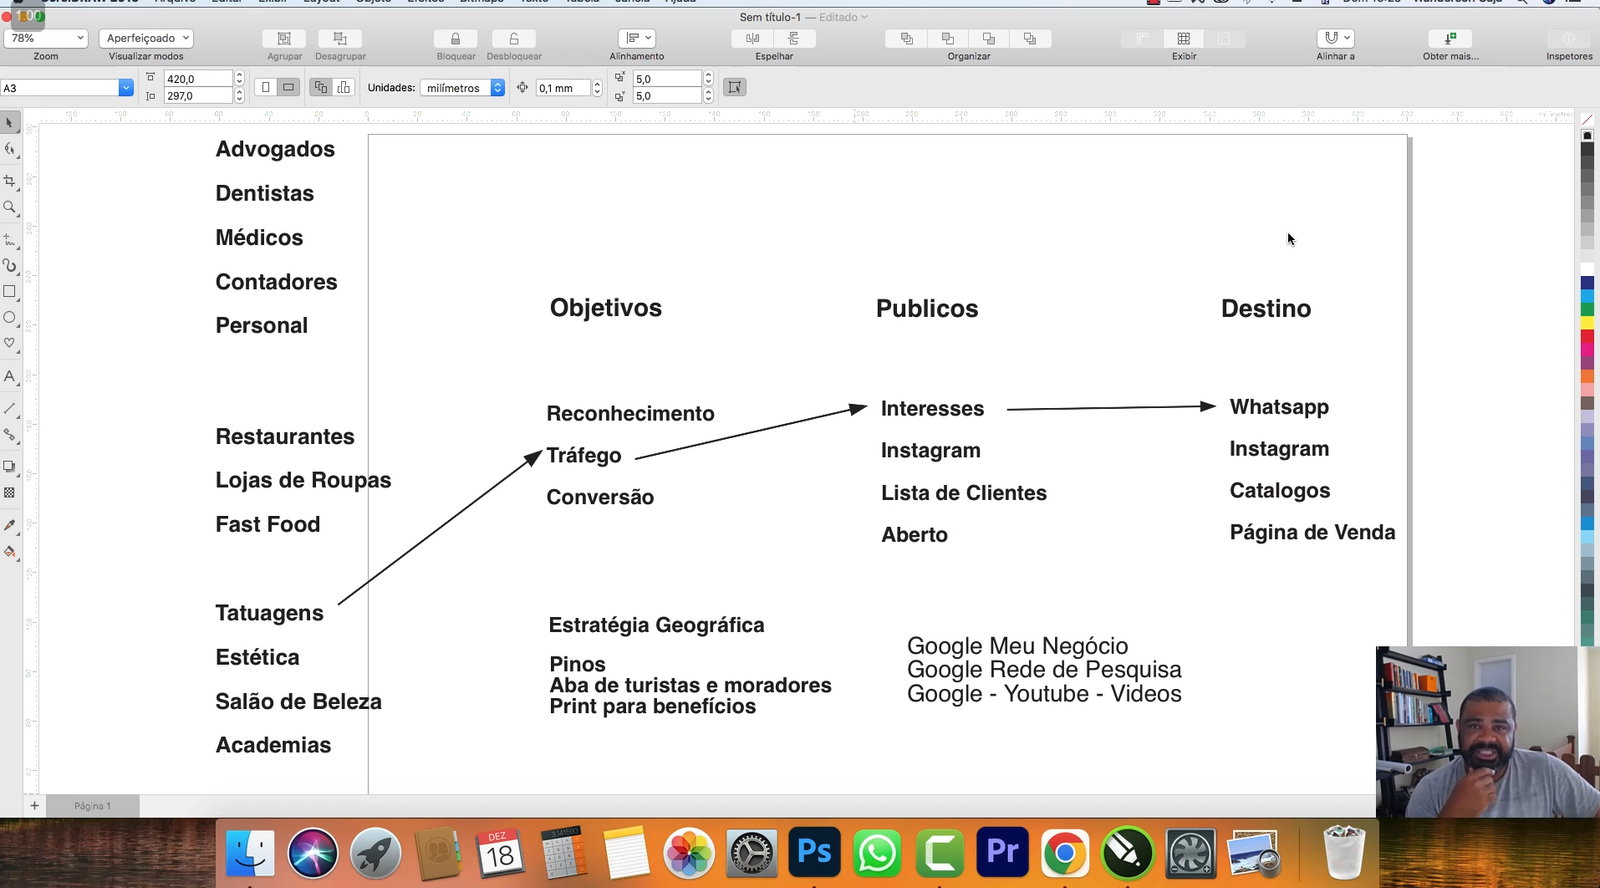Click the Bloquear lock icon
The image size is (1600, 888).
(x=455, y=38)
